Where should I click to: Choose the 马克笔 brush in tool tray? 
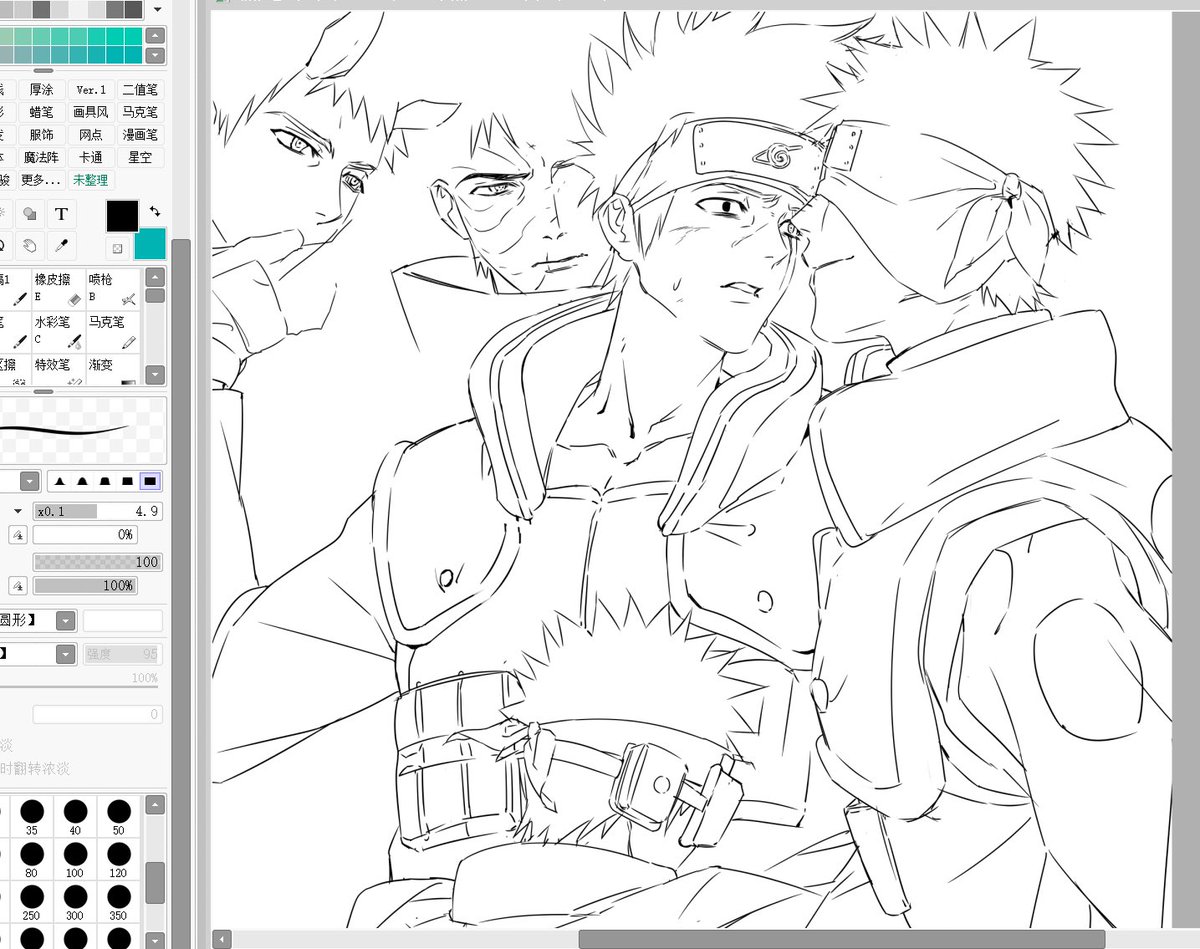click(112, 332)
